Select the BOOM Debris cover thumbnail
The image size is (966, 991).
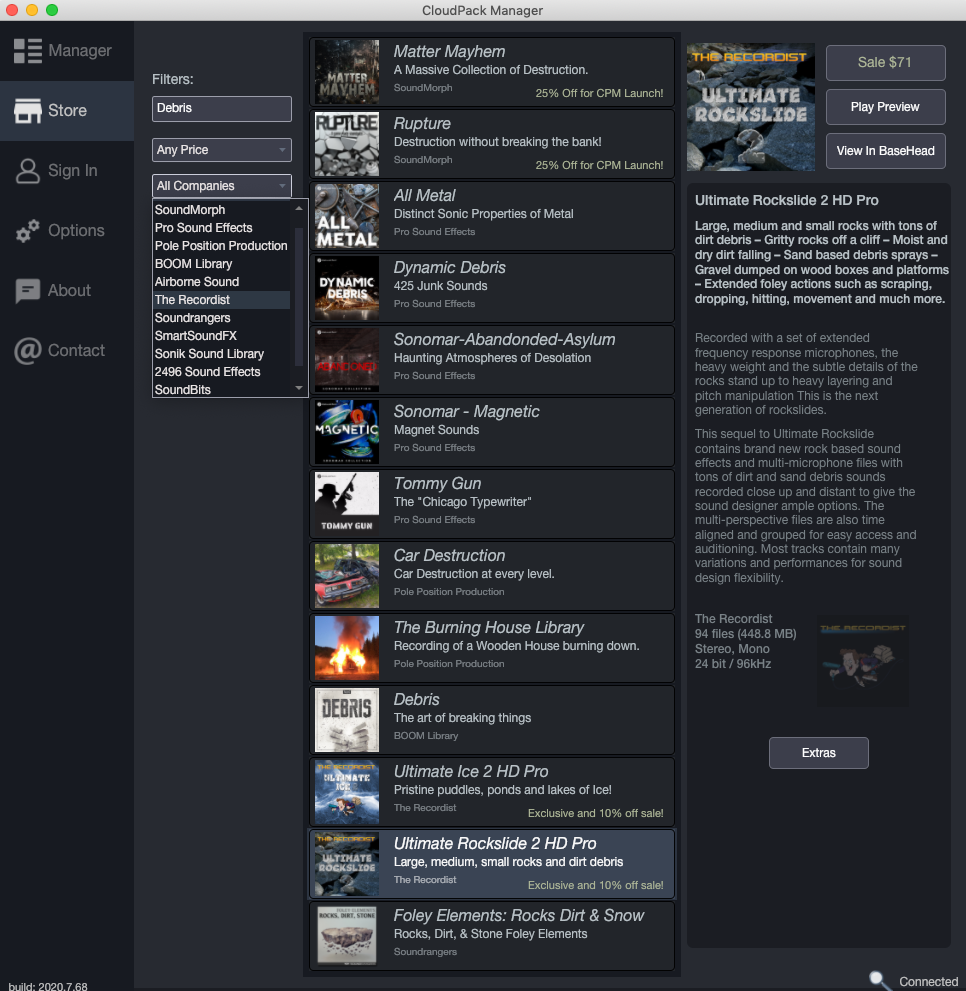347,720
